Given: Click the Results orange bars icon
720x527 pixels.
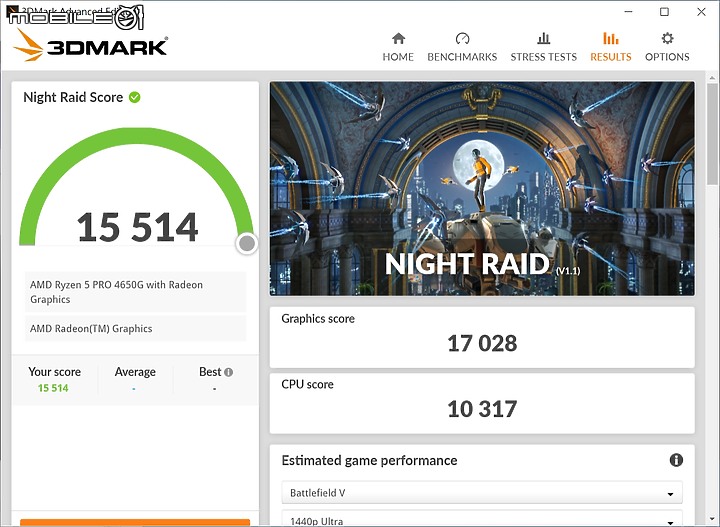Looking at the screenshot, I should 611,38.
